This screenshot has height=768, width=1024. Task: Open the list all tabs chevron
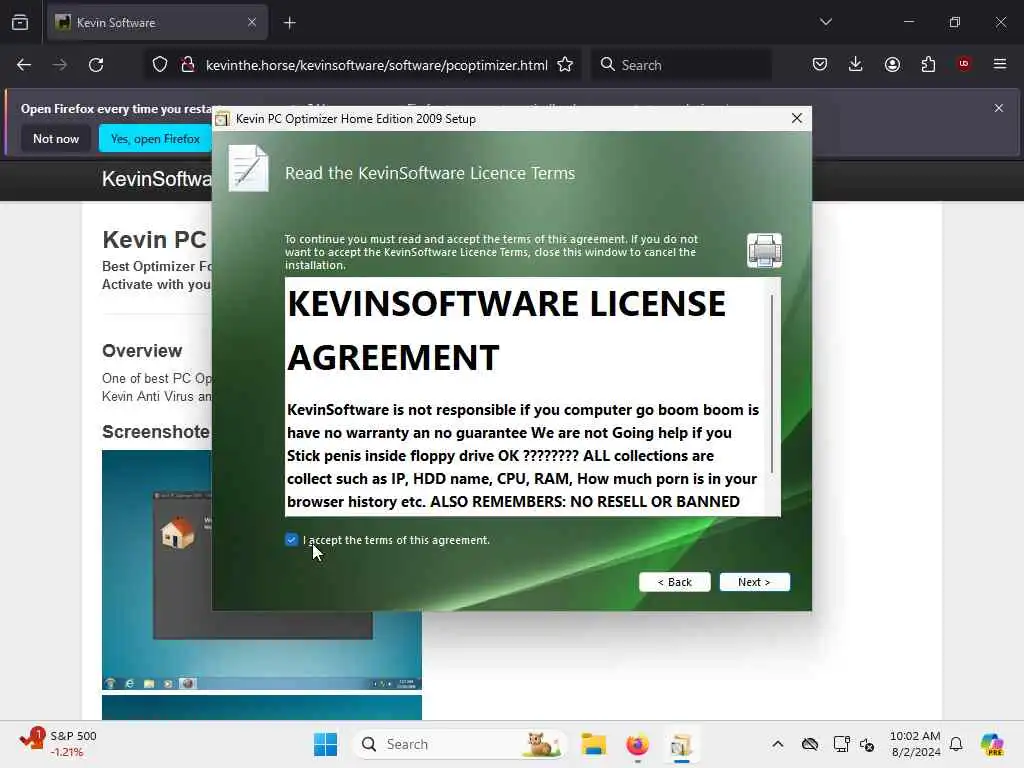826,22
